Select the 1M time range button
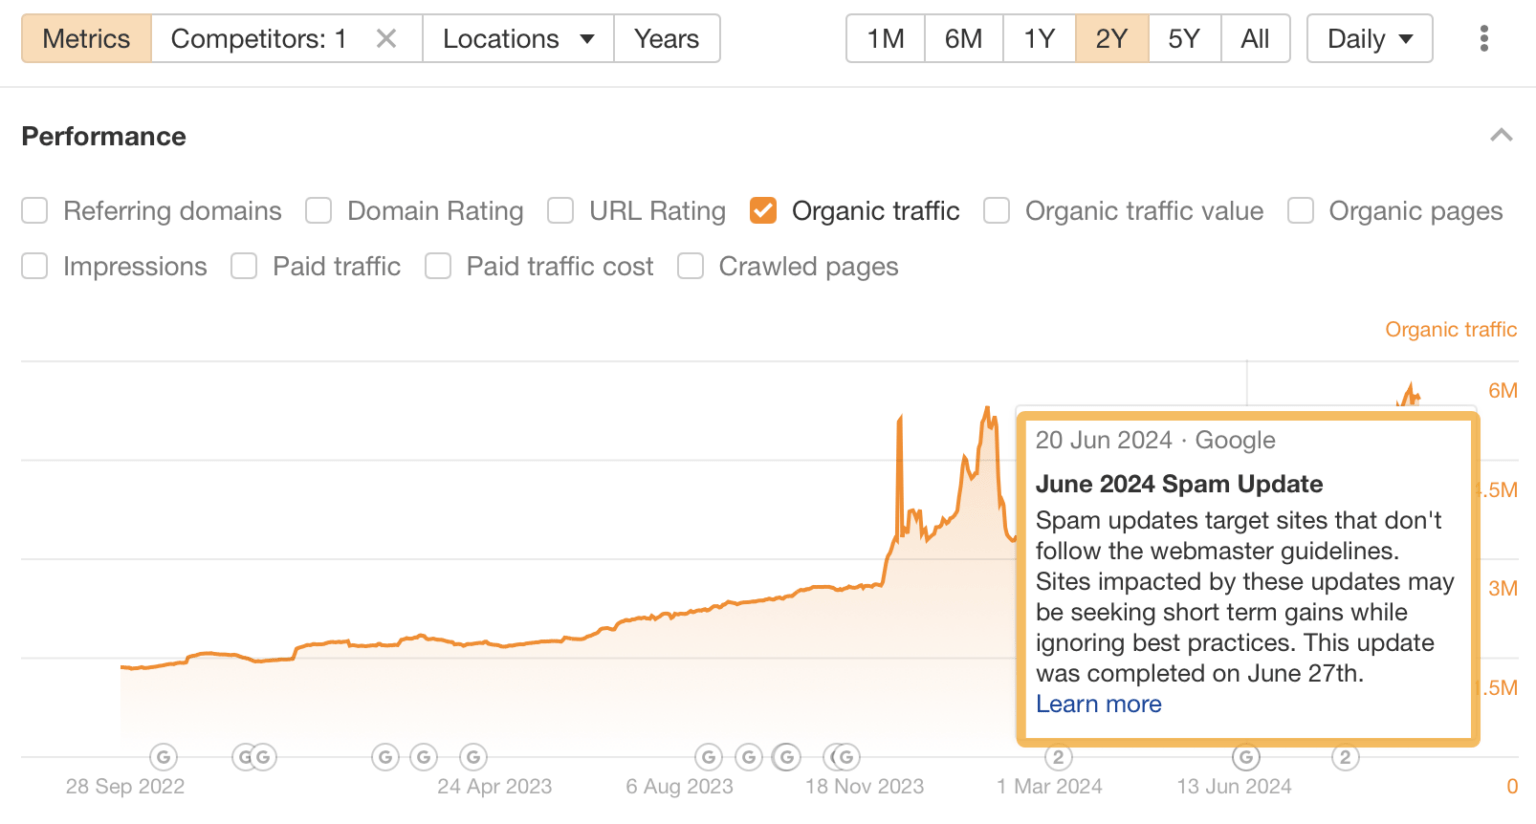 click(x=885, y=39)
